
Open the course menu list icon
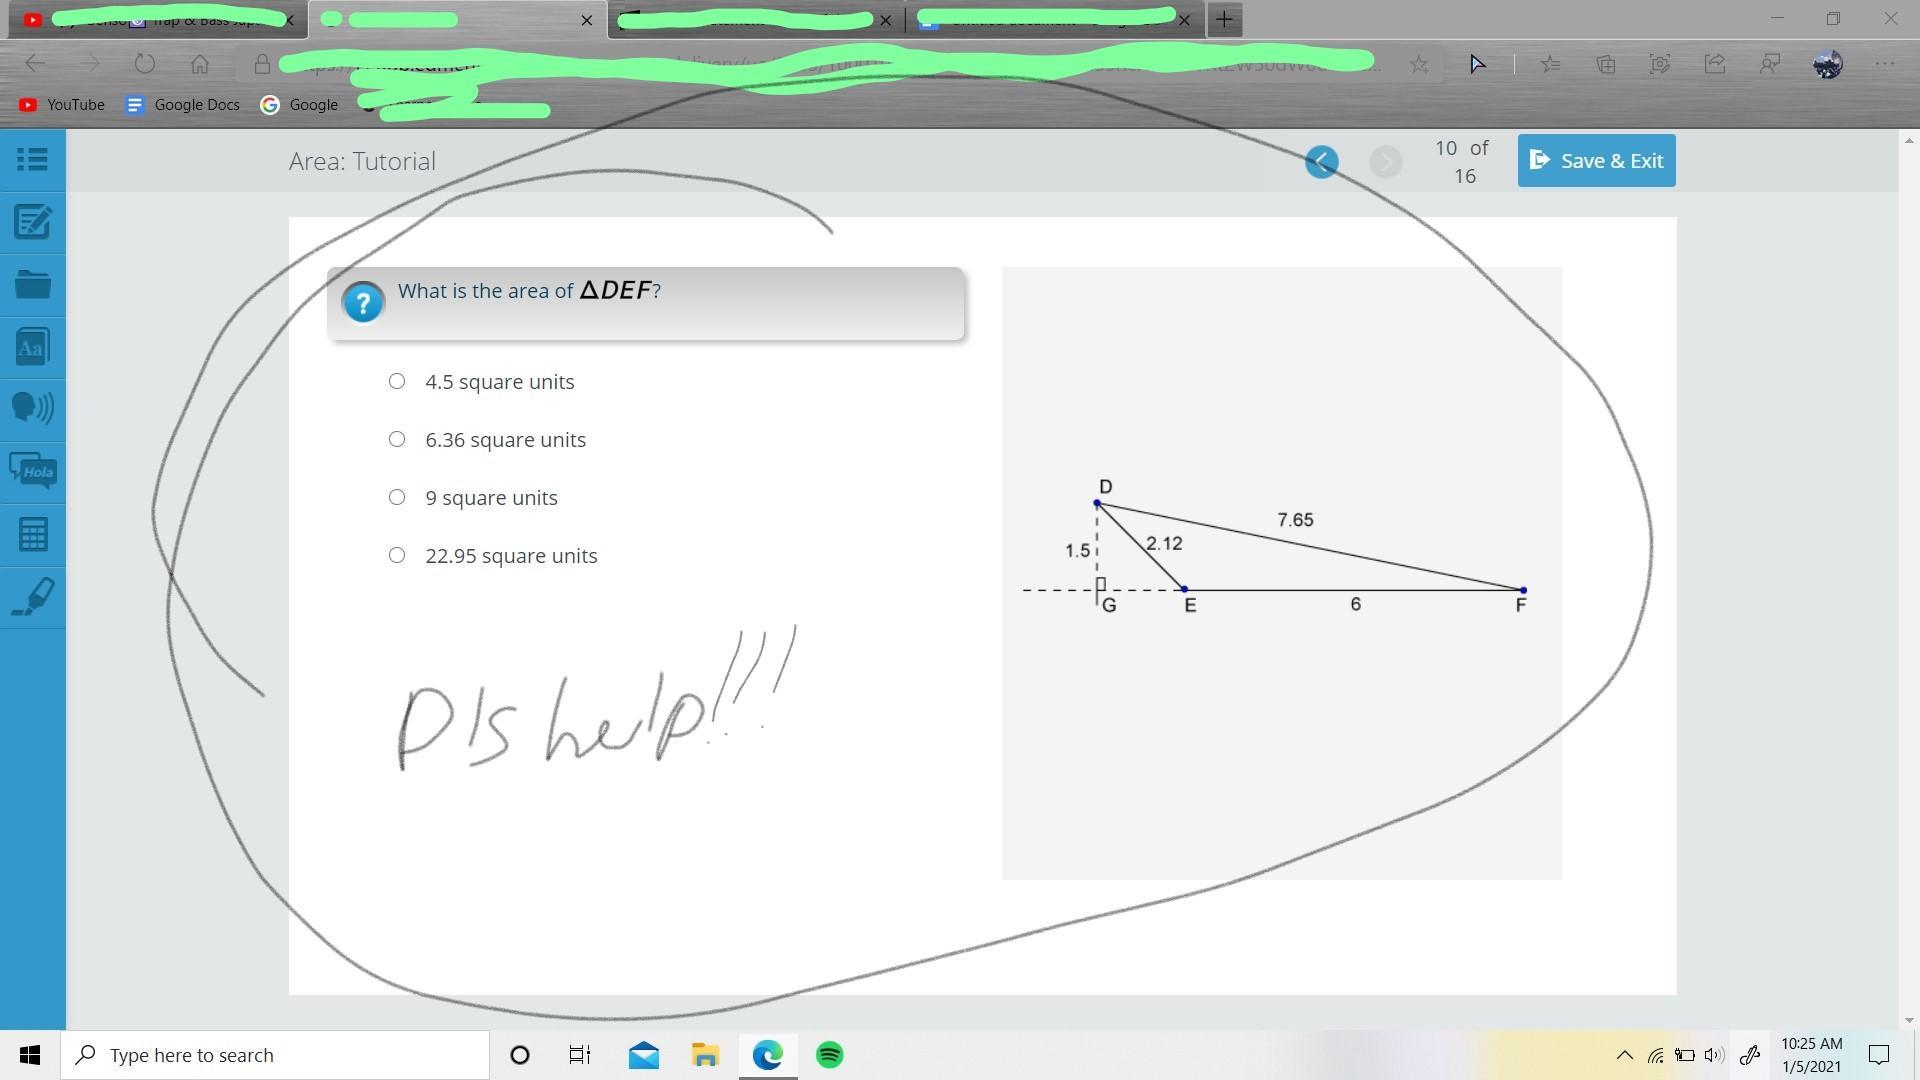coord(32,159)
